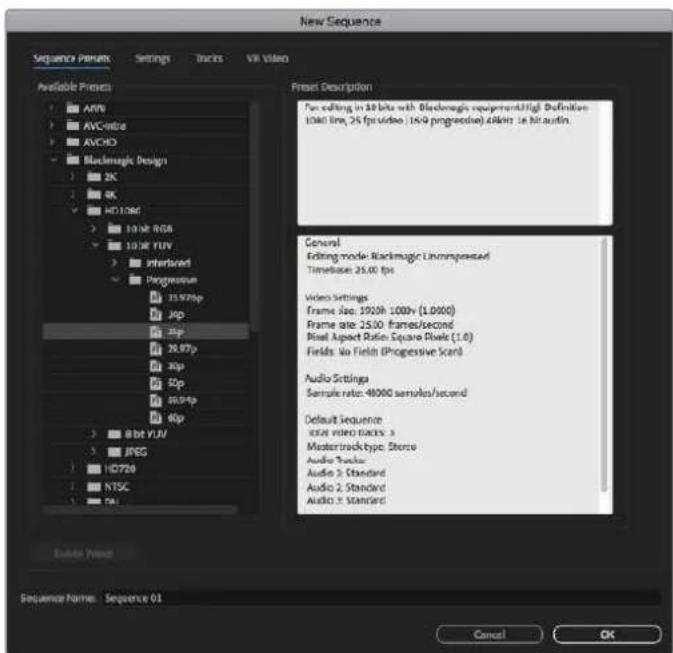673x653 pixels.
Task: Click the highlighted 25p preset file icon
Action: (155, 331)
